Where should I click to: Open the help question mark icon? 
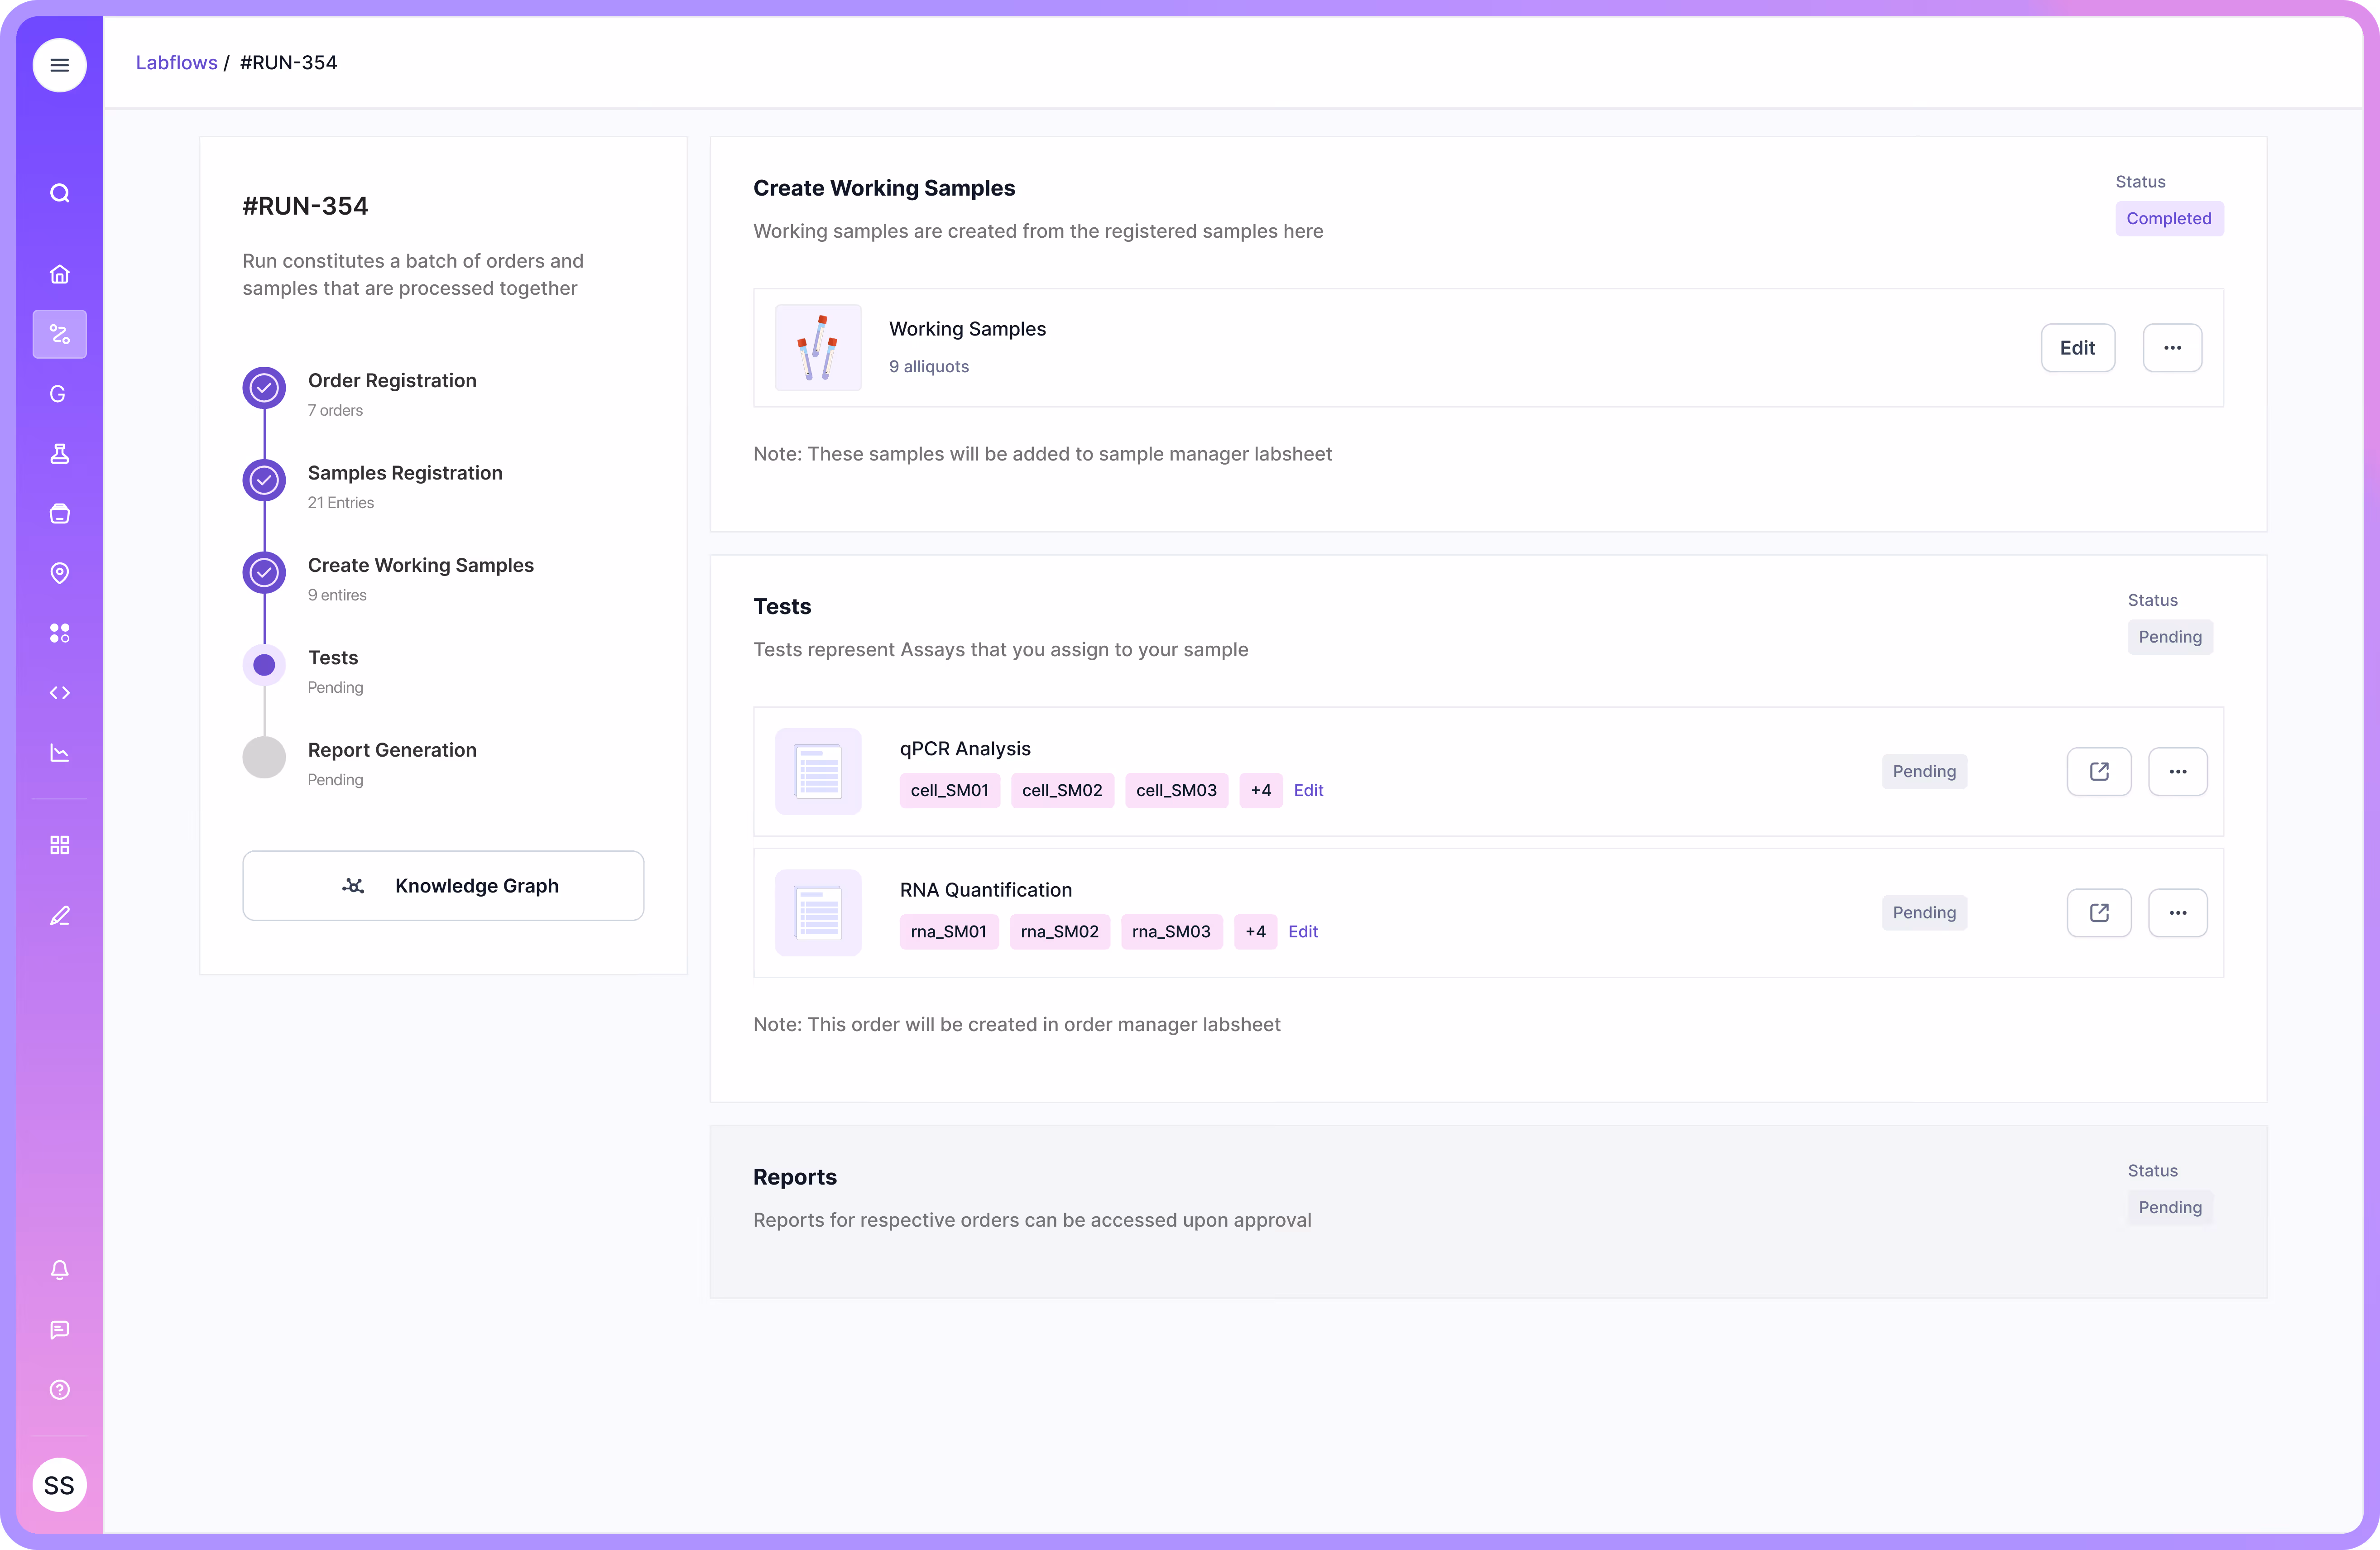pos(59,1390)
